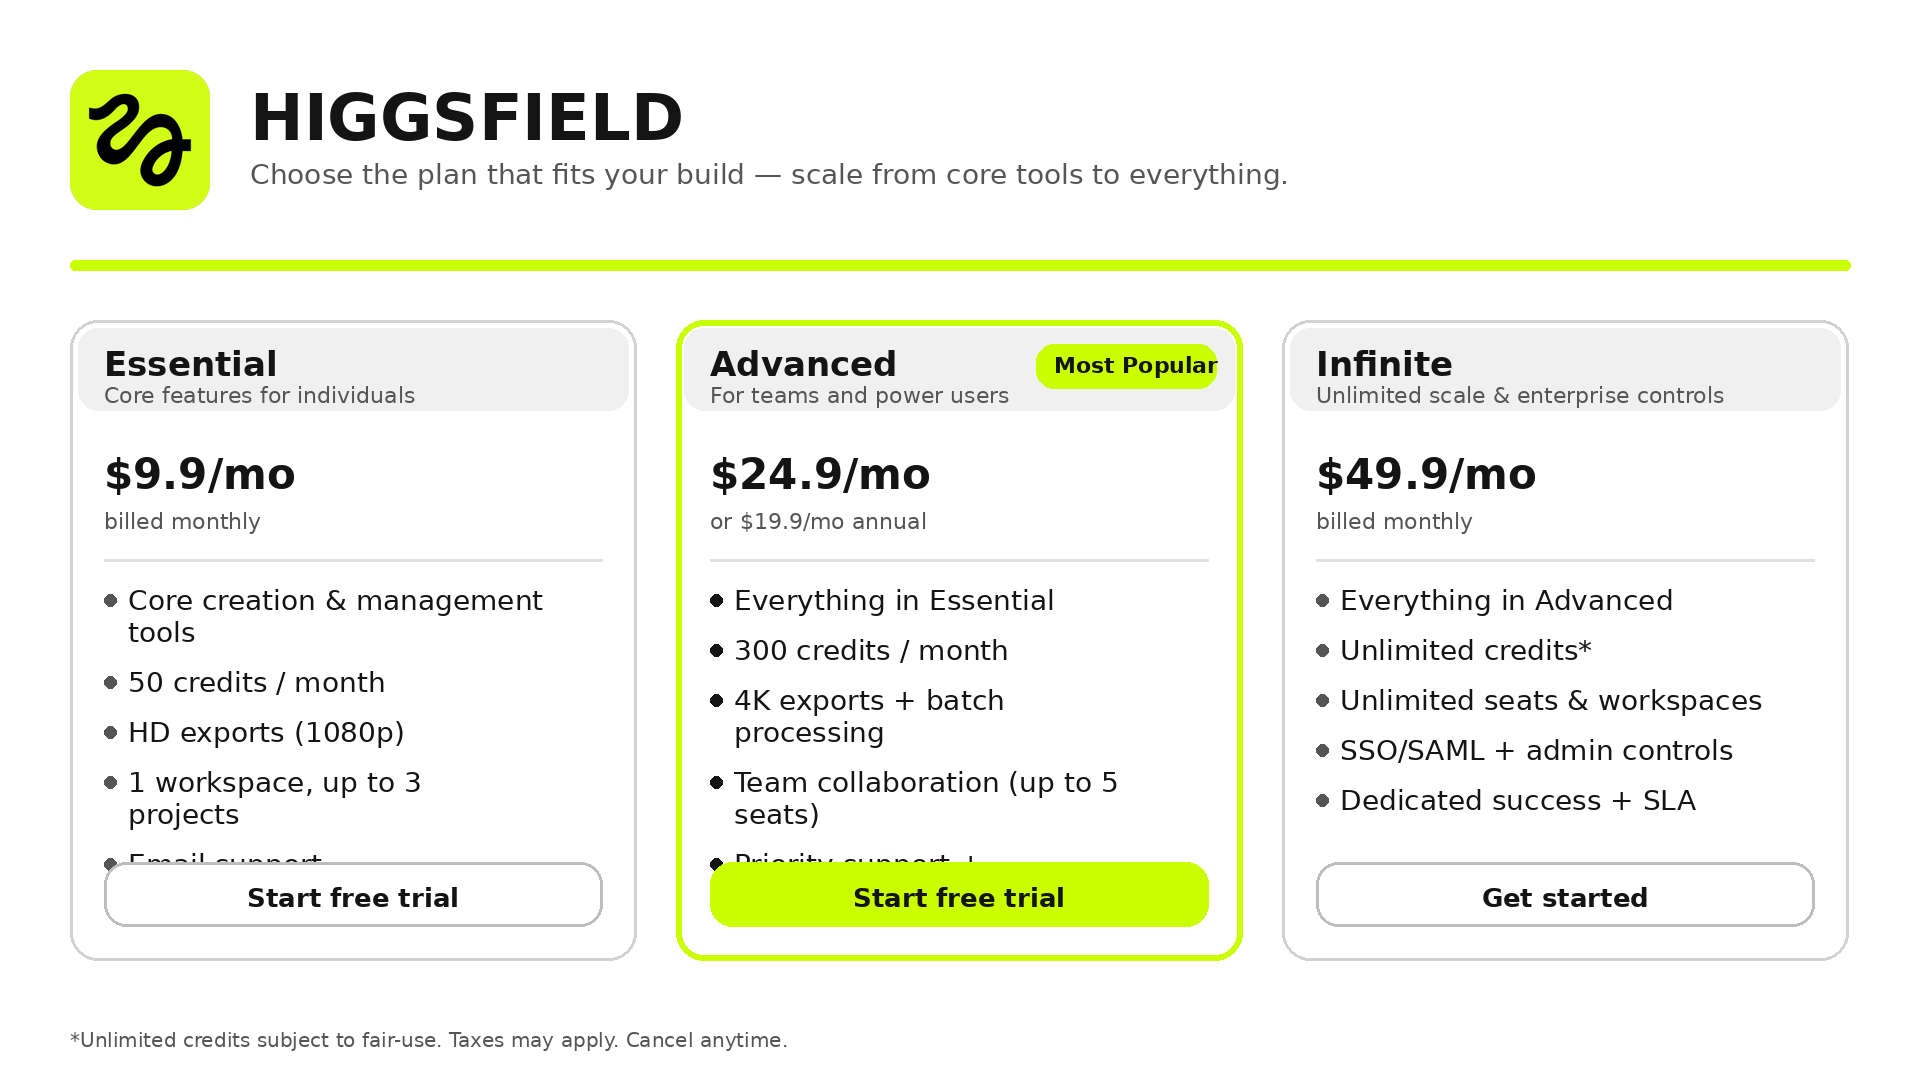Select the Essential plan heading

pos(191,364)
